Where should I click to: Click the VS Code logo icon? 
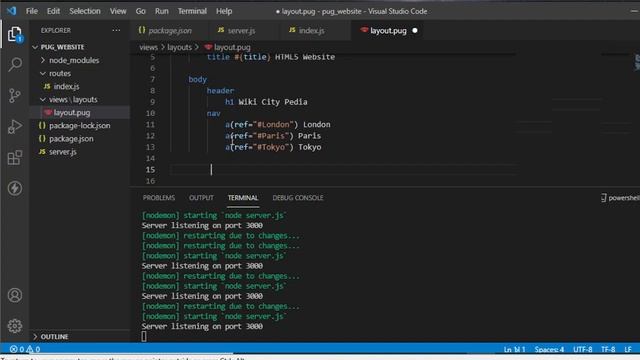[11, 11]
